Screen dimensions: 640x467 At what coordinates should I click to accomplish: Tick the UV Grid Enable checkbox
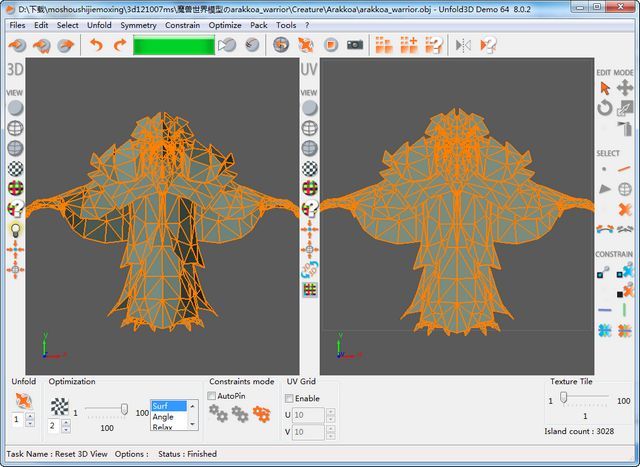point(289,398)
